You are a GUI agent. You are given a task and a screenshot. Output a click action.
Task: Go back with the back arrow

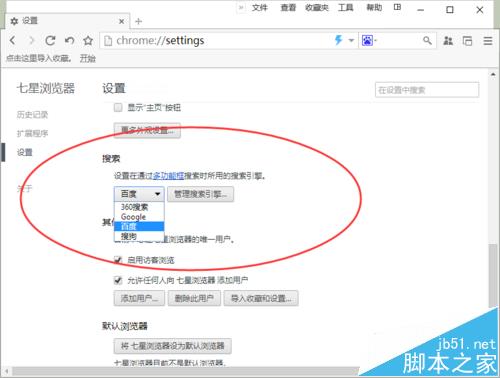click(13, 41)
